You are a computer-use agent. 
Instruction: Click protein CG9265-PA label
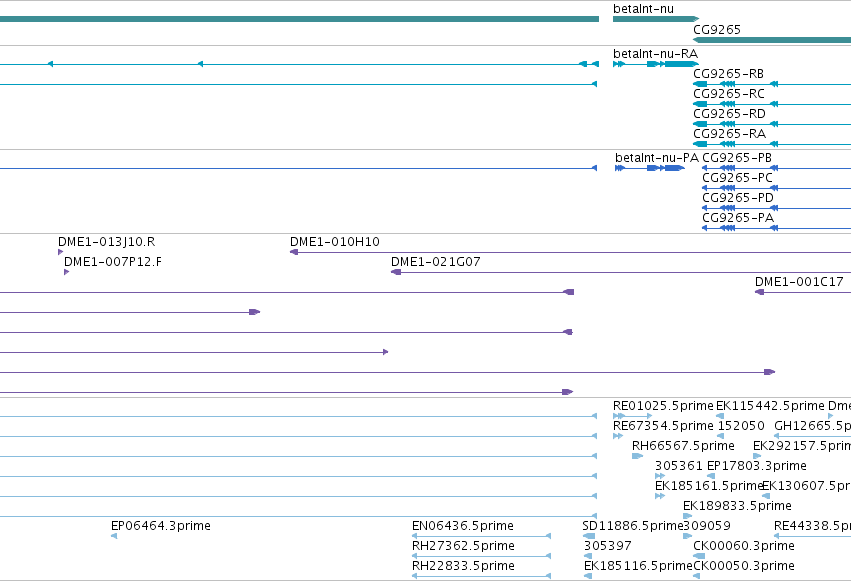pos(738,218)
